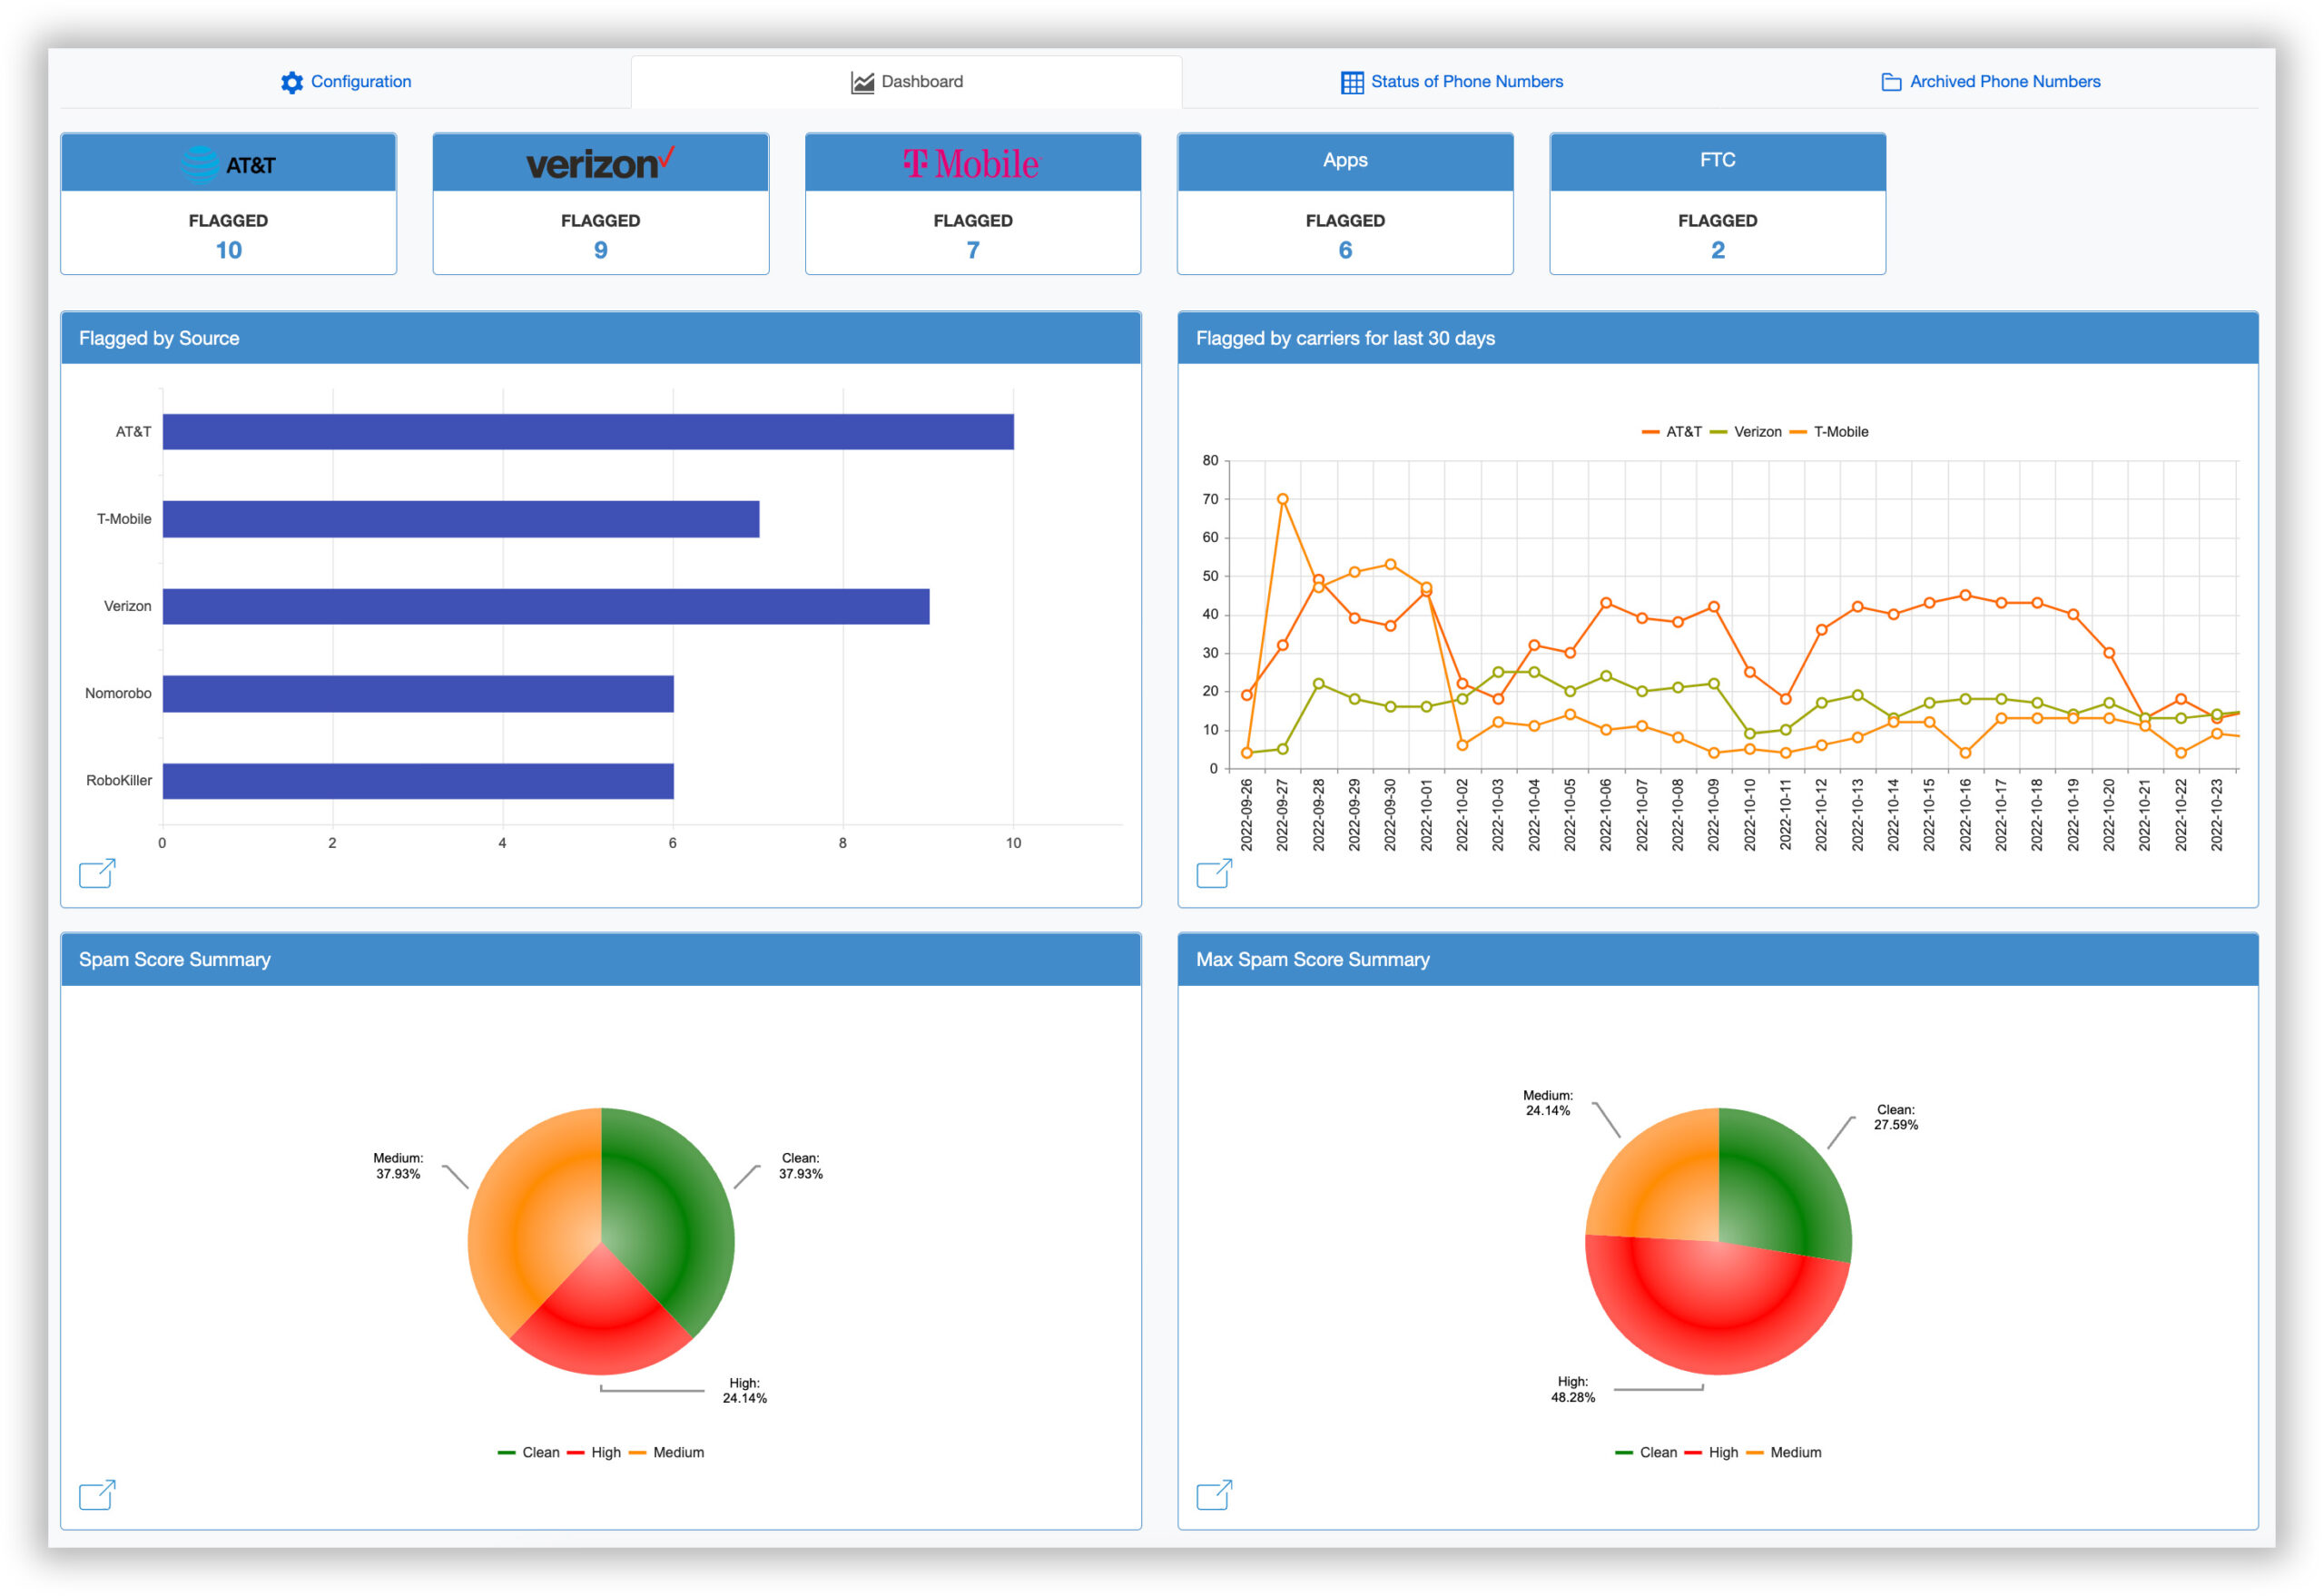The height and width of the screenshot is (1596, 2324).
Task: Click the 70 peak point on 2022-09-27
Action: [x=1282, y=499]
